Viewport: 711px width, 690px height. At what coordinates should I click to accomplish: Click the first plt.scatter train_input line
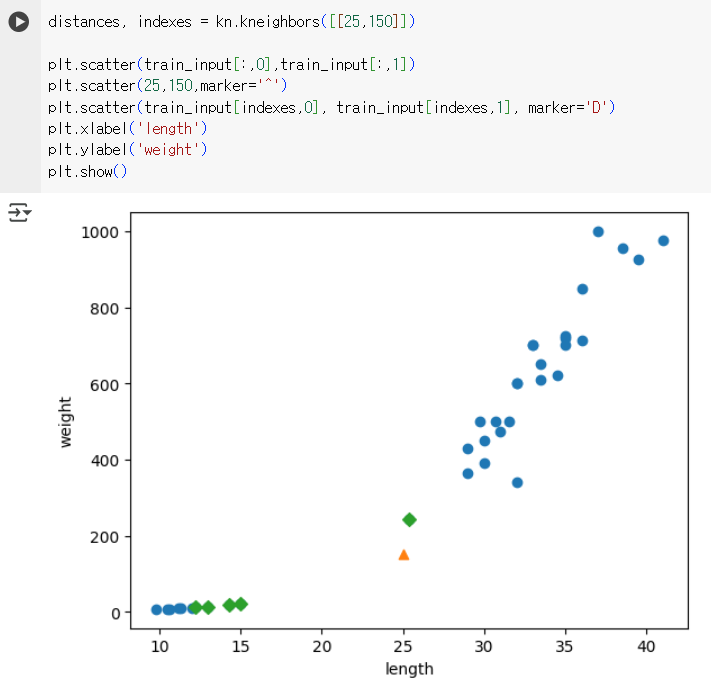click(x=231, y=64)
